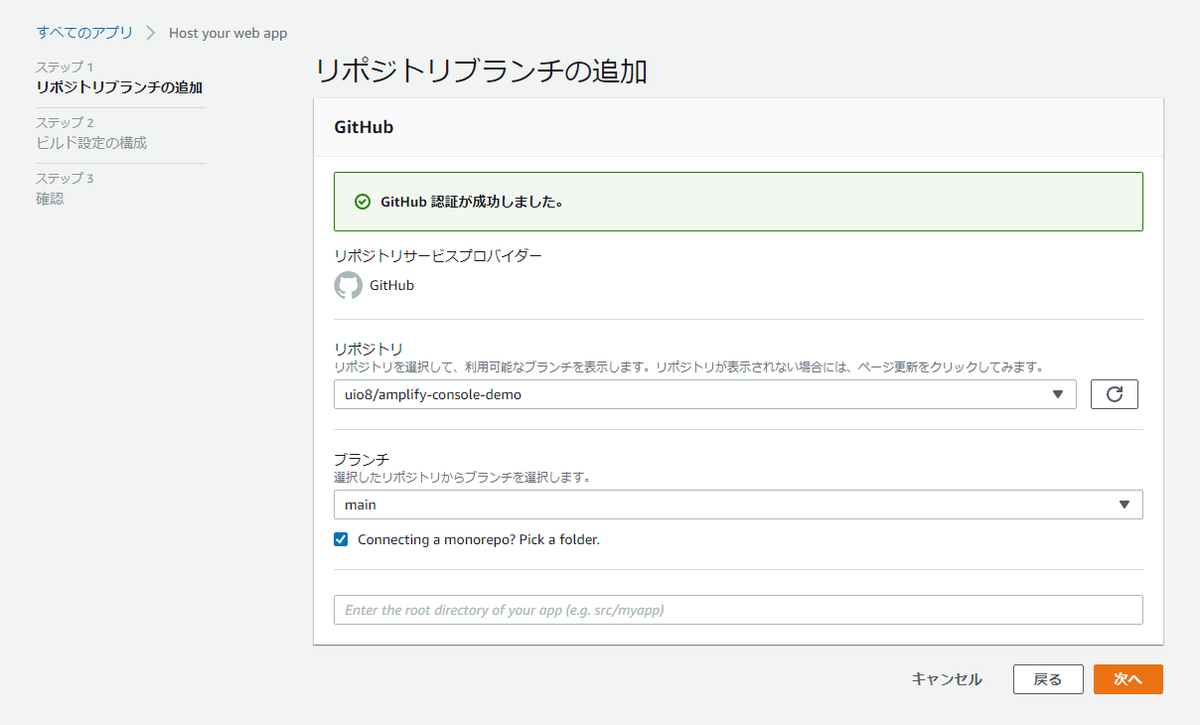The width and height of the screenshot is (1200, 725).
Task: Click the GitHub panel header title
Action: [364, 127]
